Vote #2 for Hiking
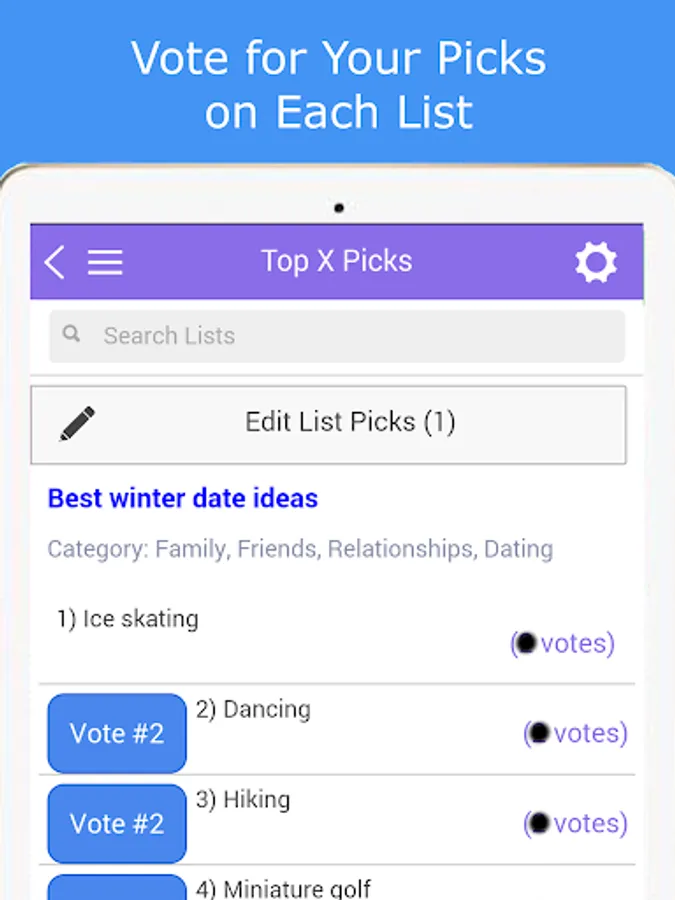Image resolution: width=675 pixels, height=900 pixels. coord(117,823)
